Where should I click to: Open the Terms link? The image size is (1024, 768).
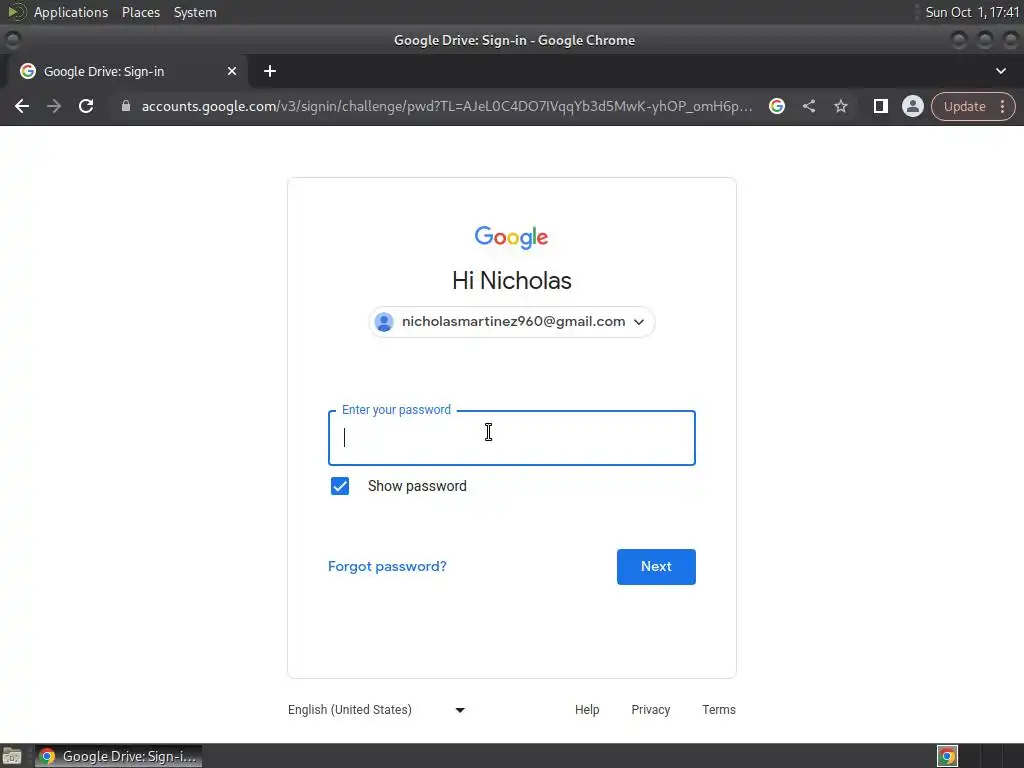click(x=718, y=710)
